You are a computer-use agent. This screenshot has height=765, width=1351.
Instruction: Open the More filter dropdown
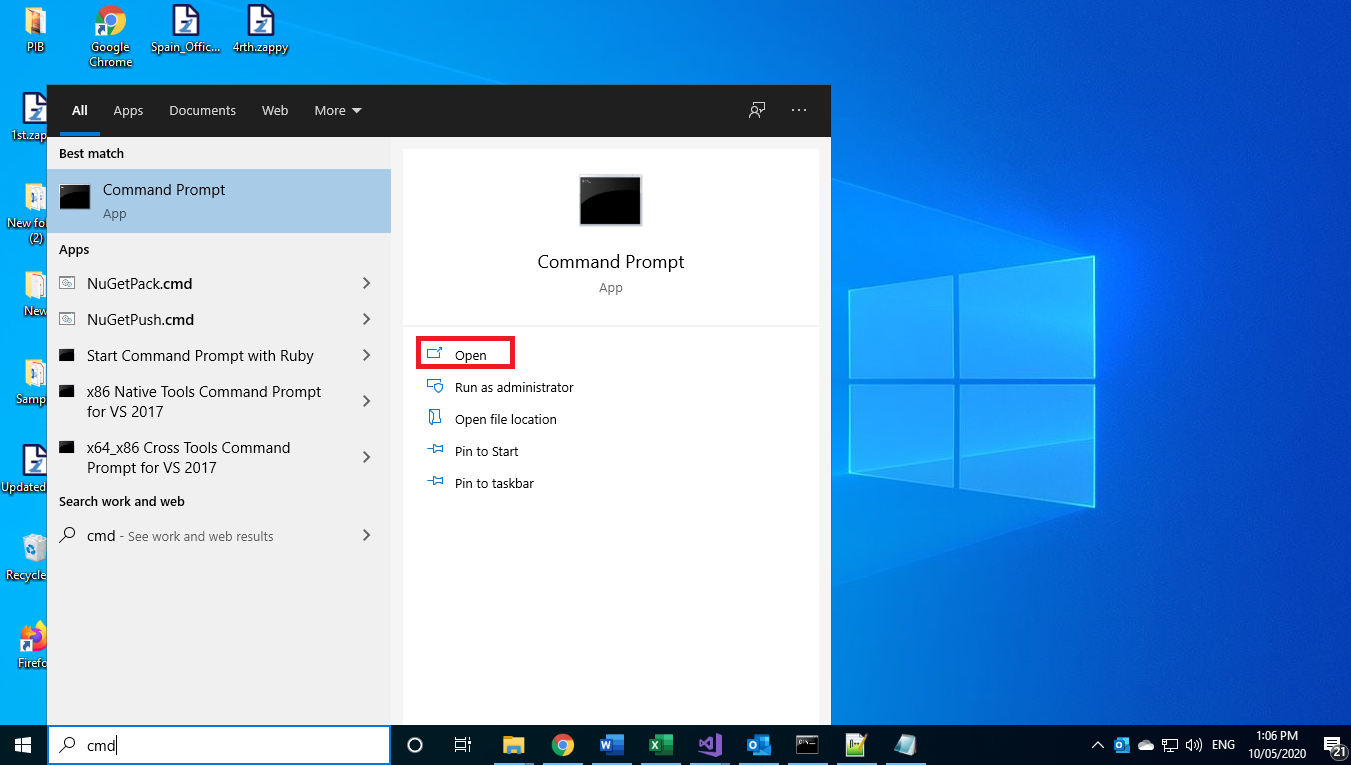[x=338, y=111]
